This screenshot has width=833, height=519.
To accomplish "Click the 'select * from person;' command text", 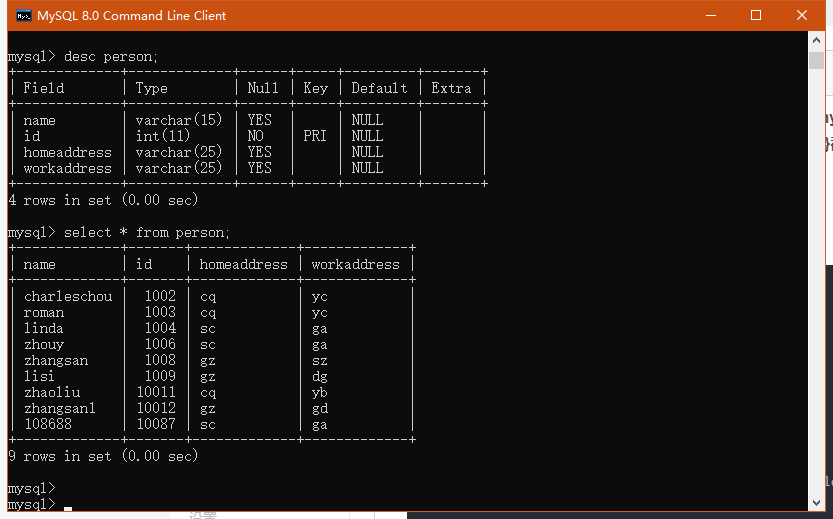I will click(x=147, y=233).
